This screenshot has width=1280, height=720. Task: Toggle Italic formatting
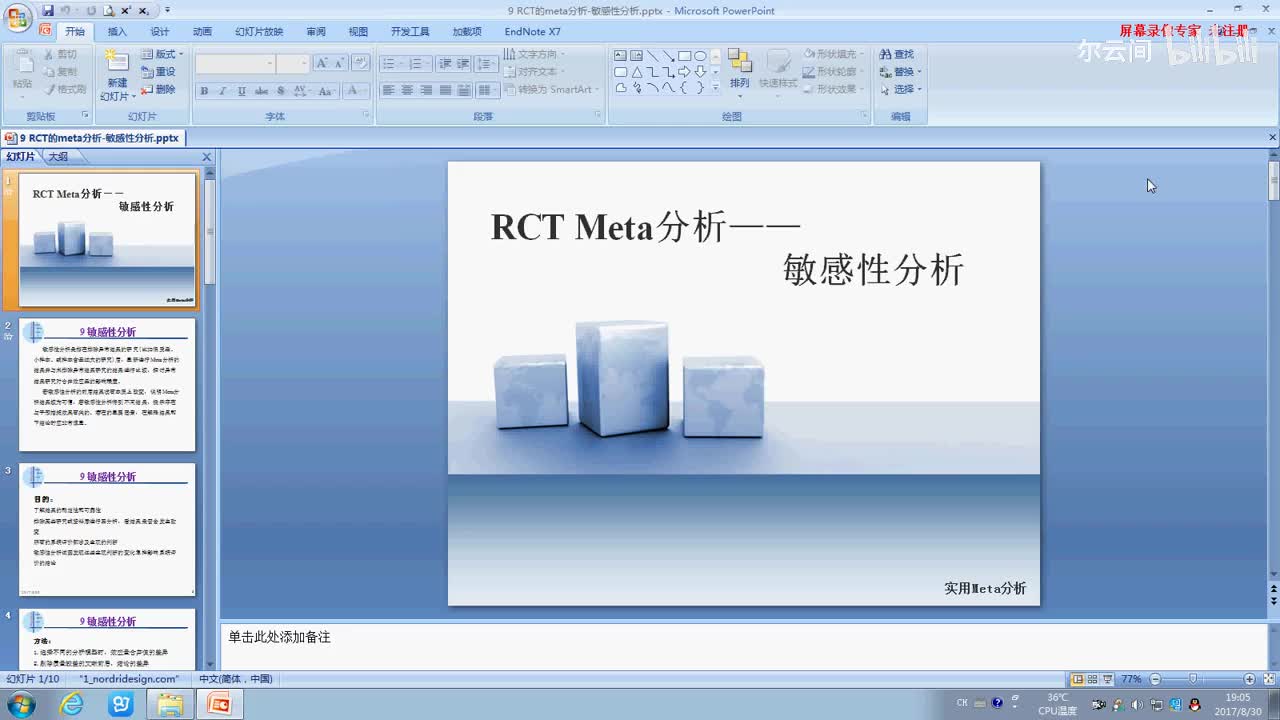pyautogui.click(x=223, y=91)
